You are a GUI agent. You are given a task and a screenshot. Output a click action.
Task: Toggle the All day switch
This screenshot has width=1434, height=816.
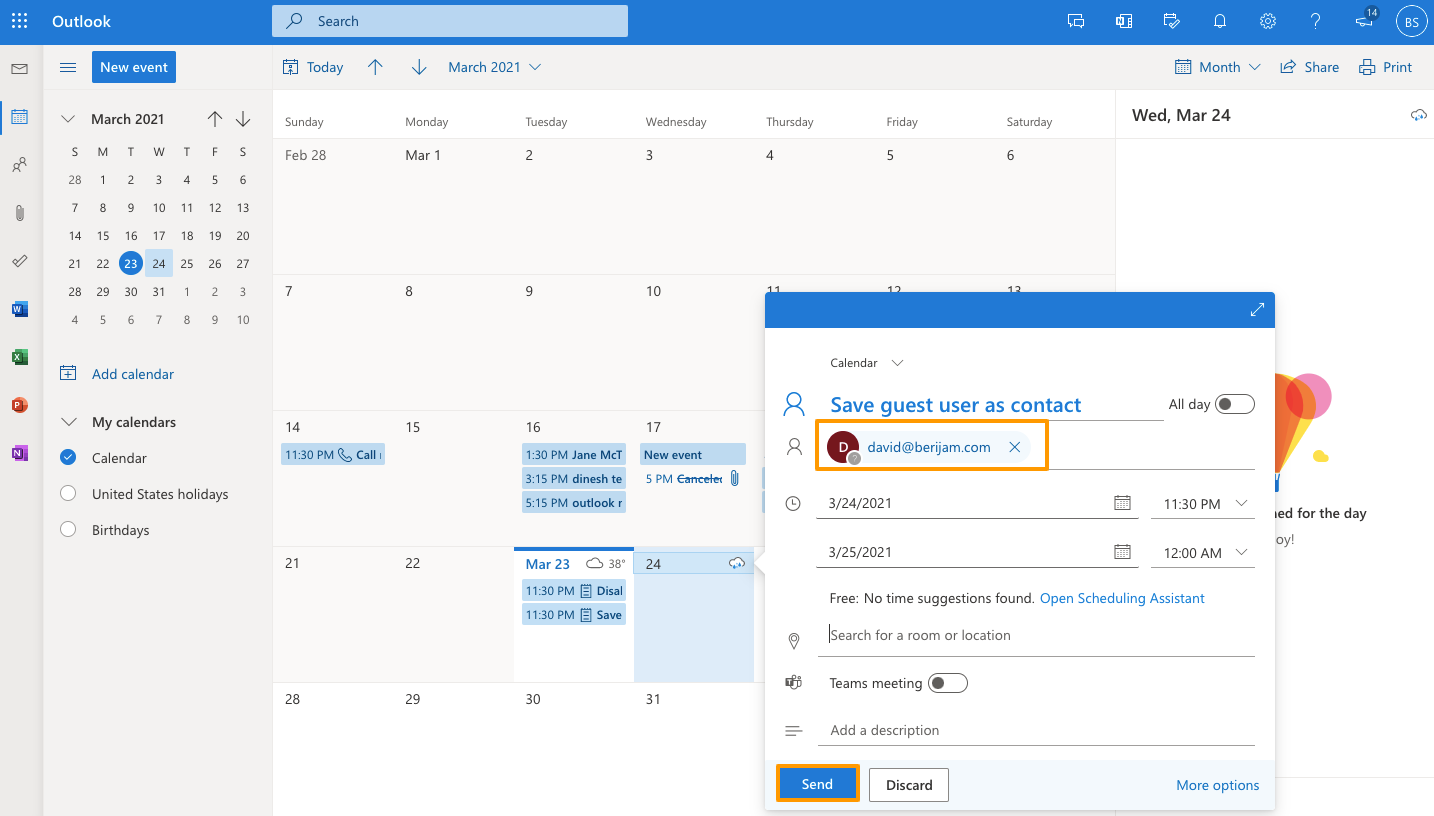1235,404
